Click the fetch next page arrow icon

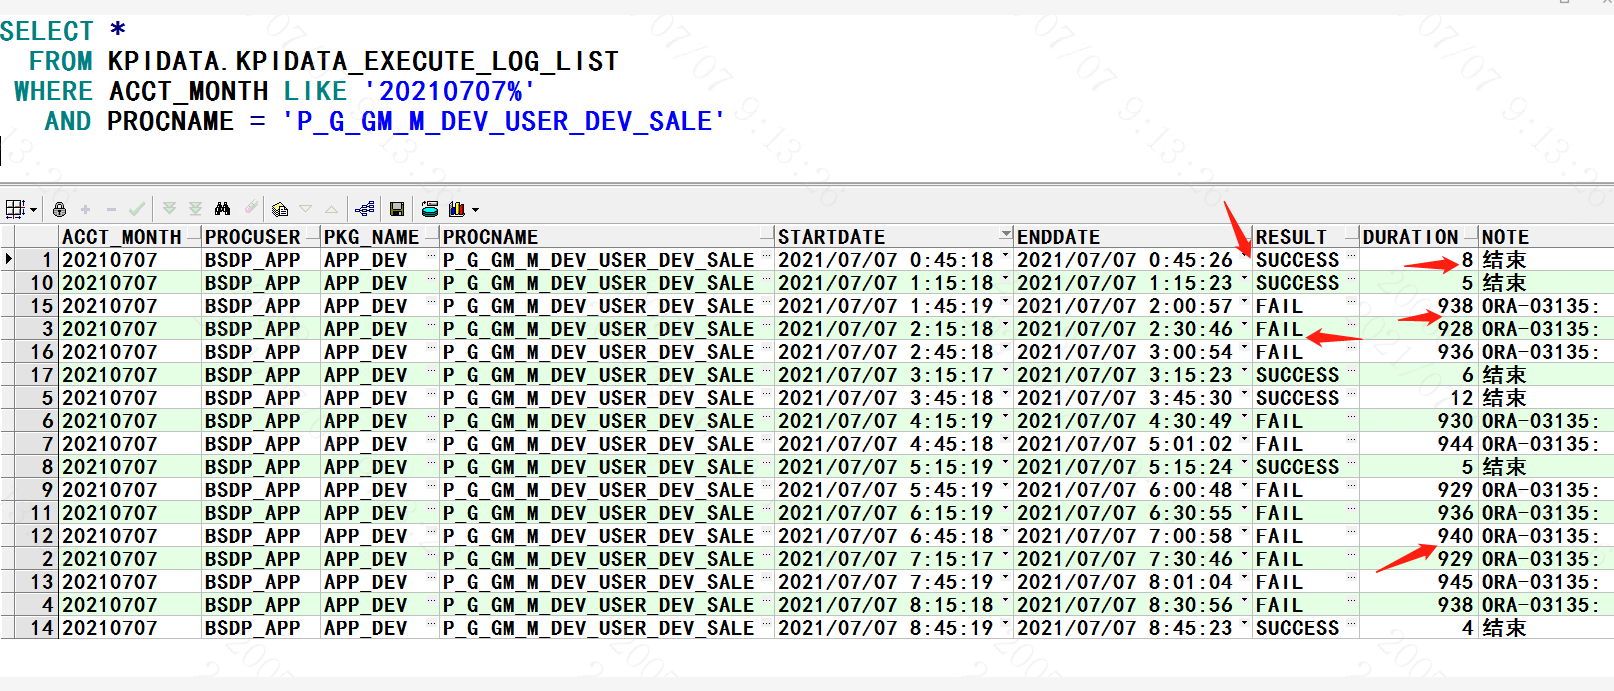[x=169, y=209]
